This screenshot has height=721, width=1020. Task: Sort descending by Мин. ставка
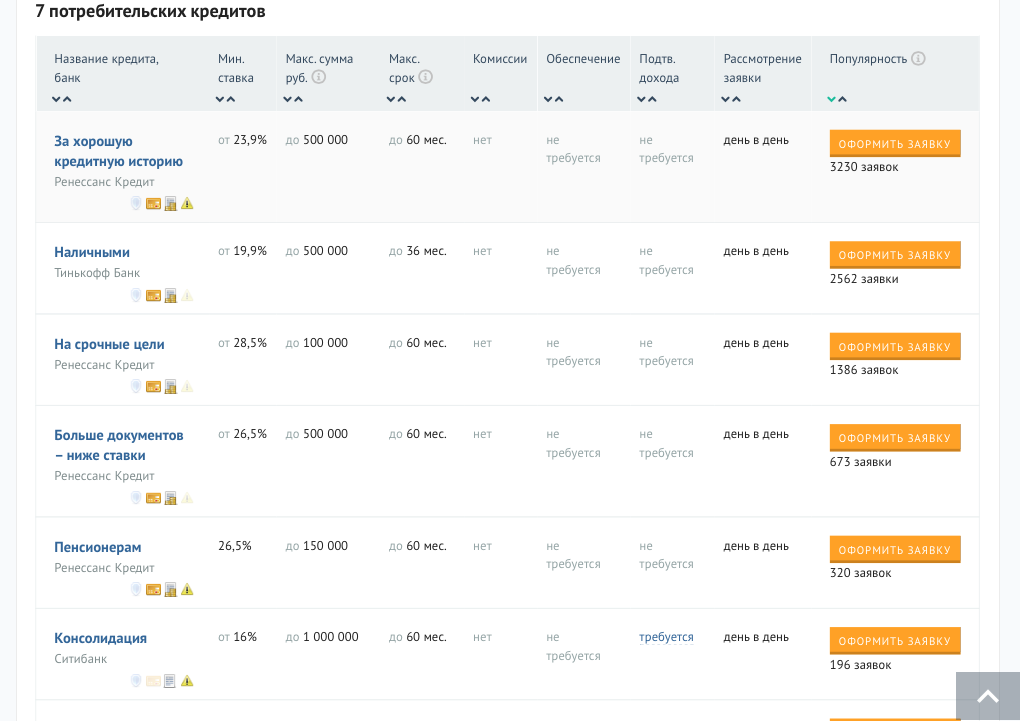tap(220, 100)
